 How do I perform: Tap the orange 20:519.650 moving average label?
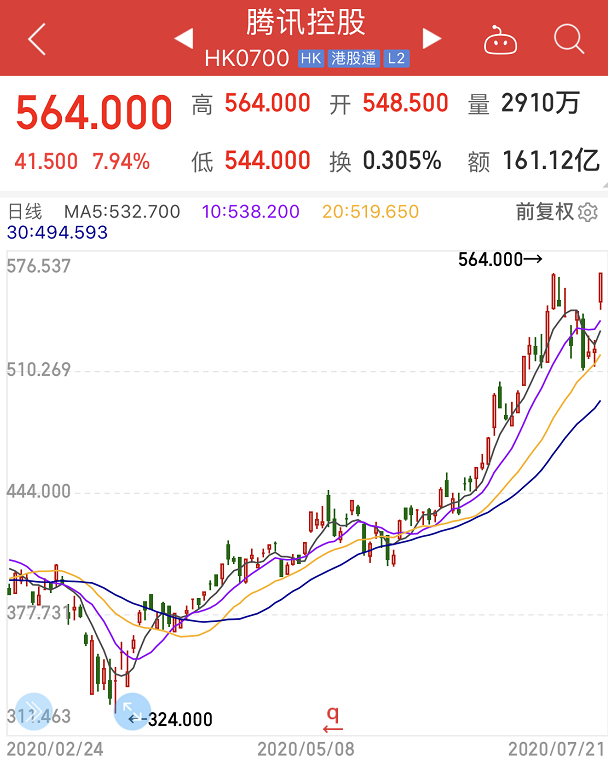pos(370,212)
